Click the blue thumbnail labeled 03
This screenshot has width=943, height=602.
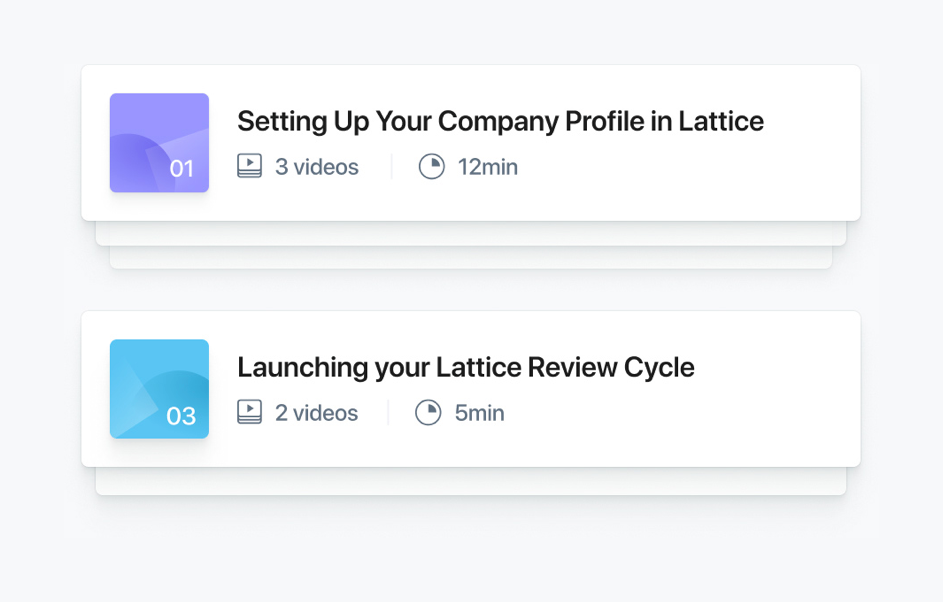pyautogui.click(x=158, y=388)
